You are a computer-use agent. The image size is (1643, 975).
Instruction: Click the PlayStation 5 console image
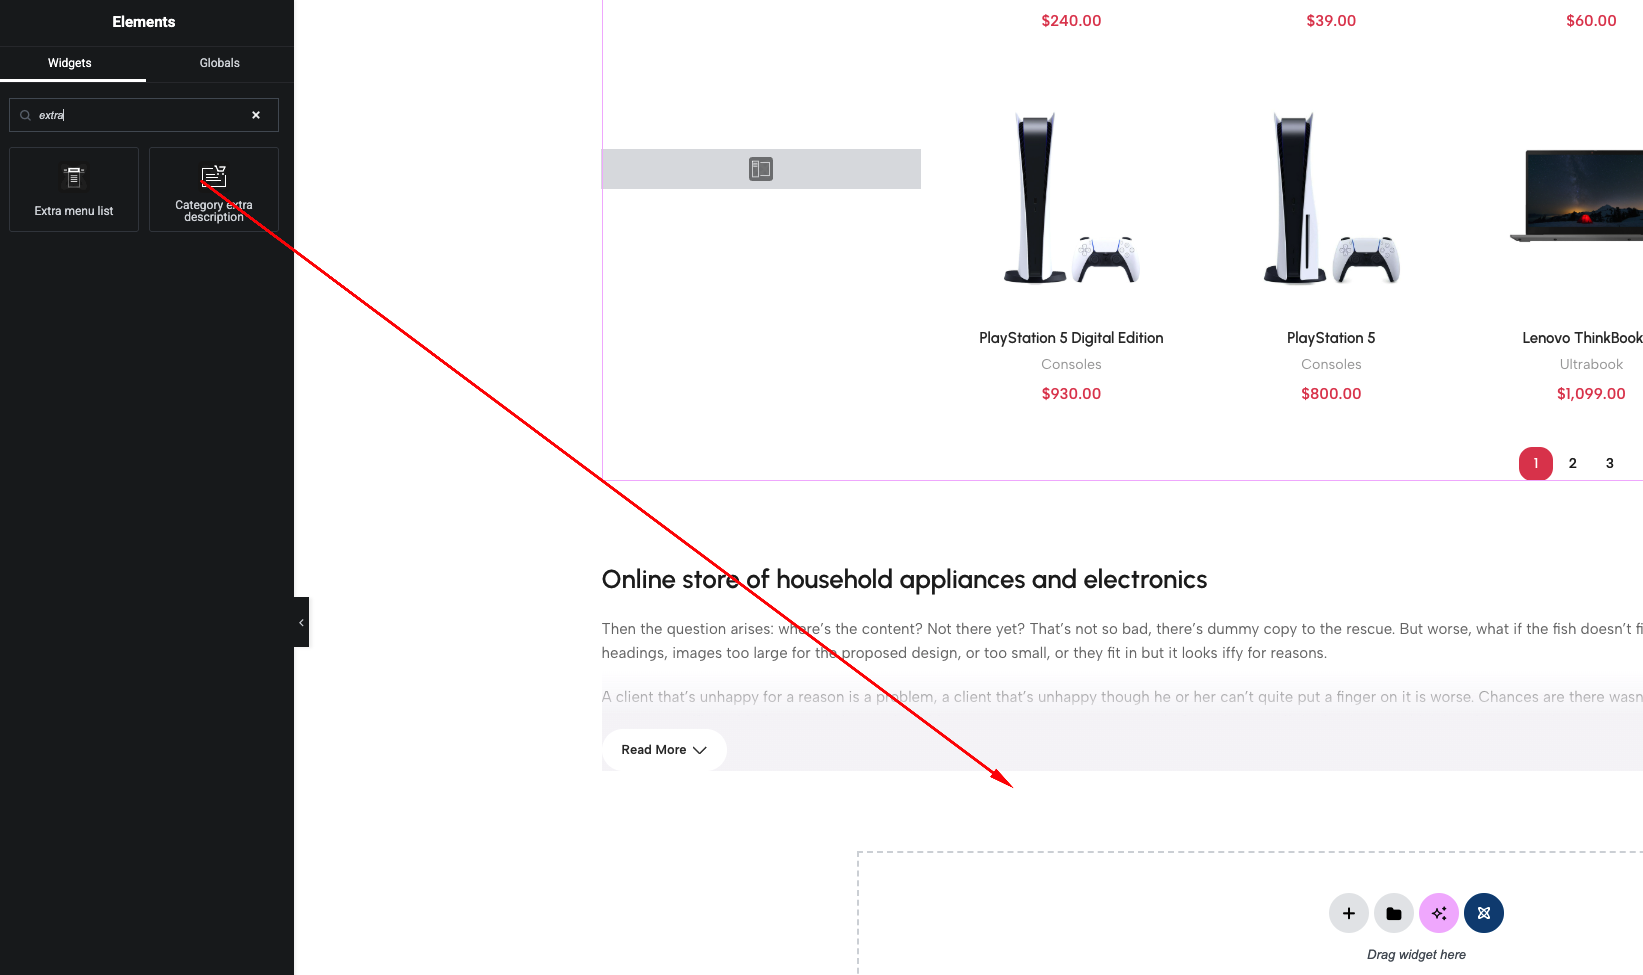(x=1331, y=198)
